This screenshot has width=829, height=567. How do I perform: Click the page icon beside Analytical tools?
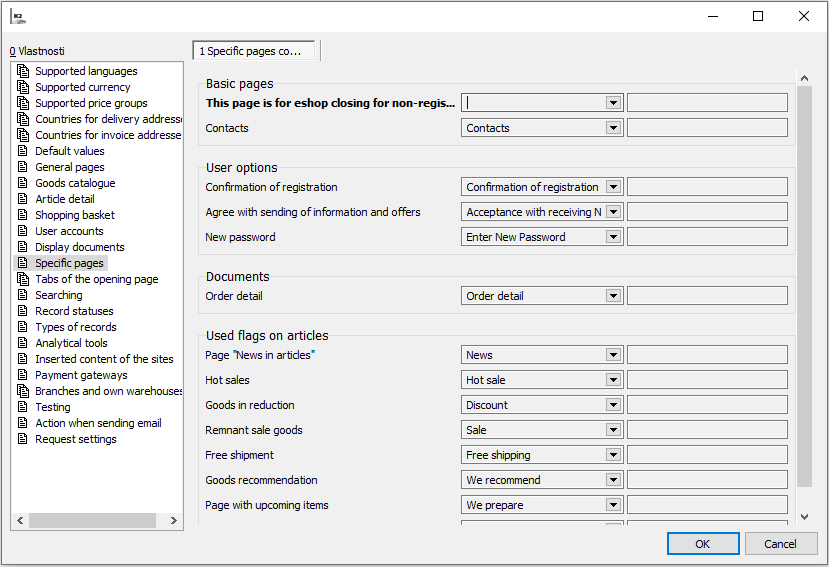22,343
